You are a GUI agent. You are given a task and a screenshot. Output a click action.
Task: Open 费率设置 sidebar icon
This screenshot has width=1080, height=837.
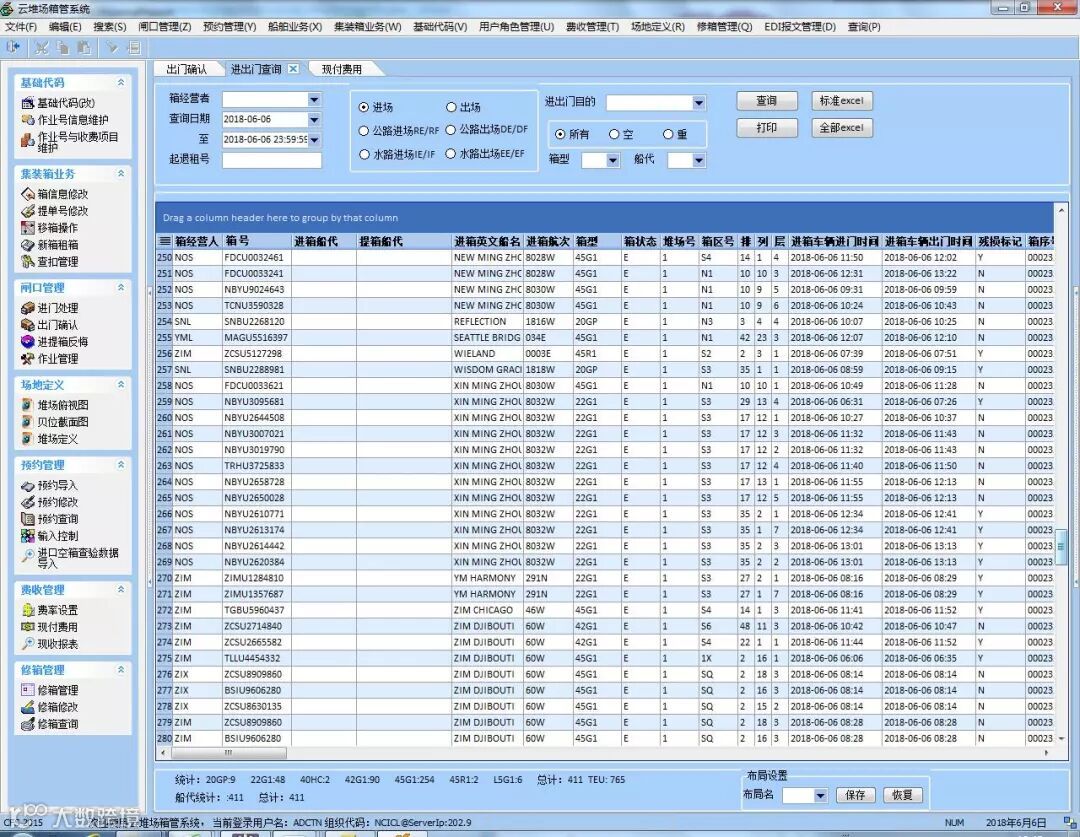(28, 610)
